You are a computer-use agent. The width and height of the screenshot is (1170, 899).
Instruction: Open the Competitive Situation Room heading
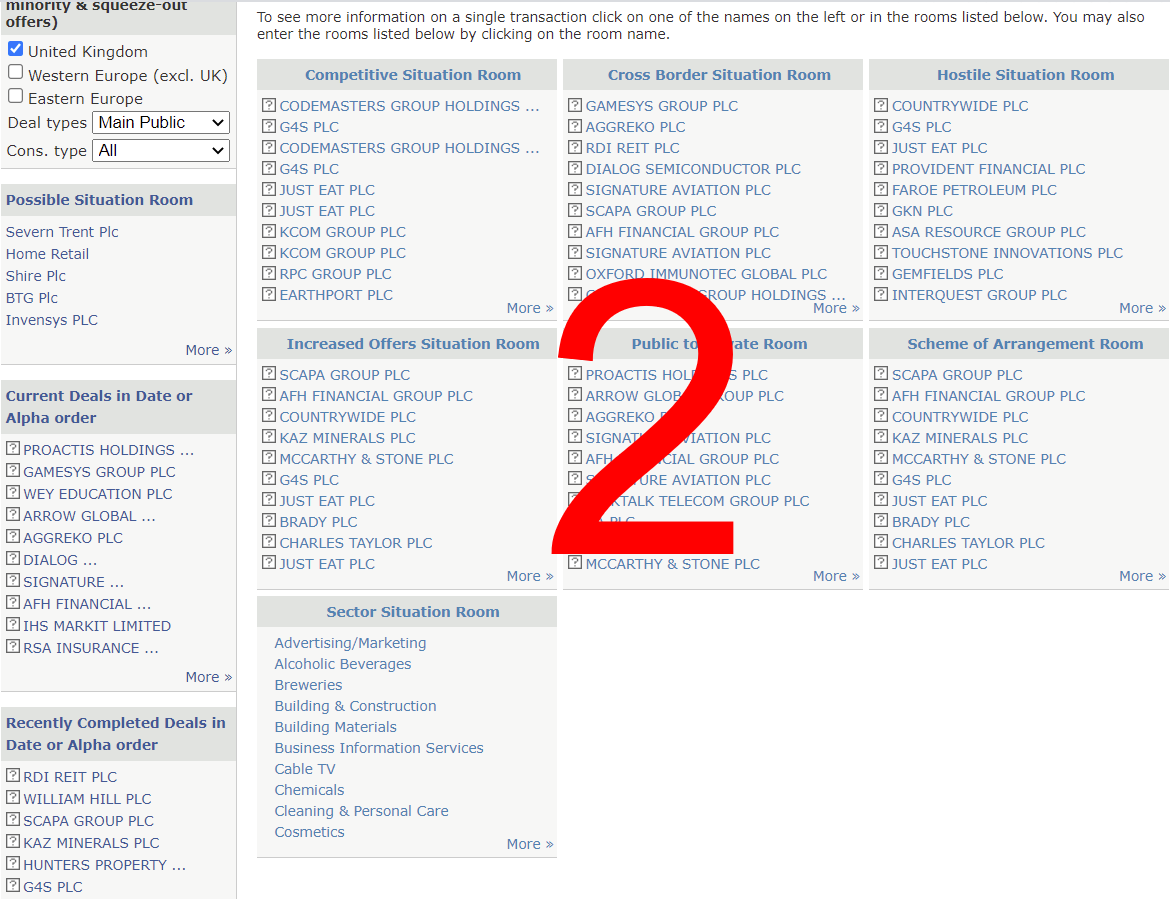(413, 75)
